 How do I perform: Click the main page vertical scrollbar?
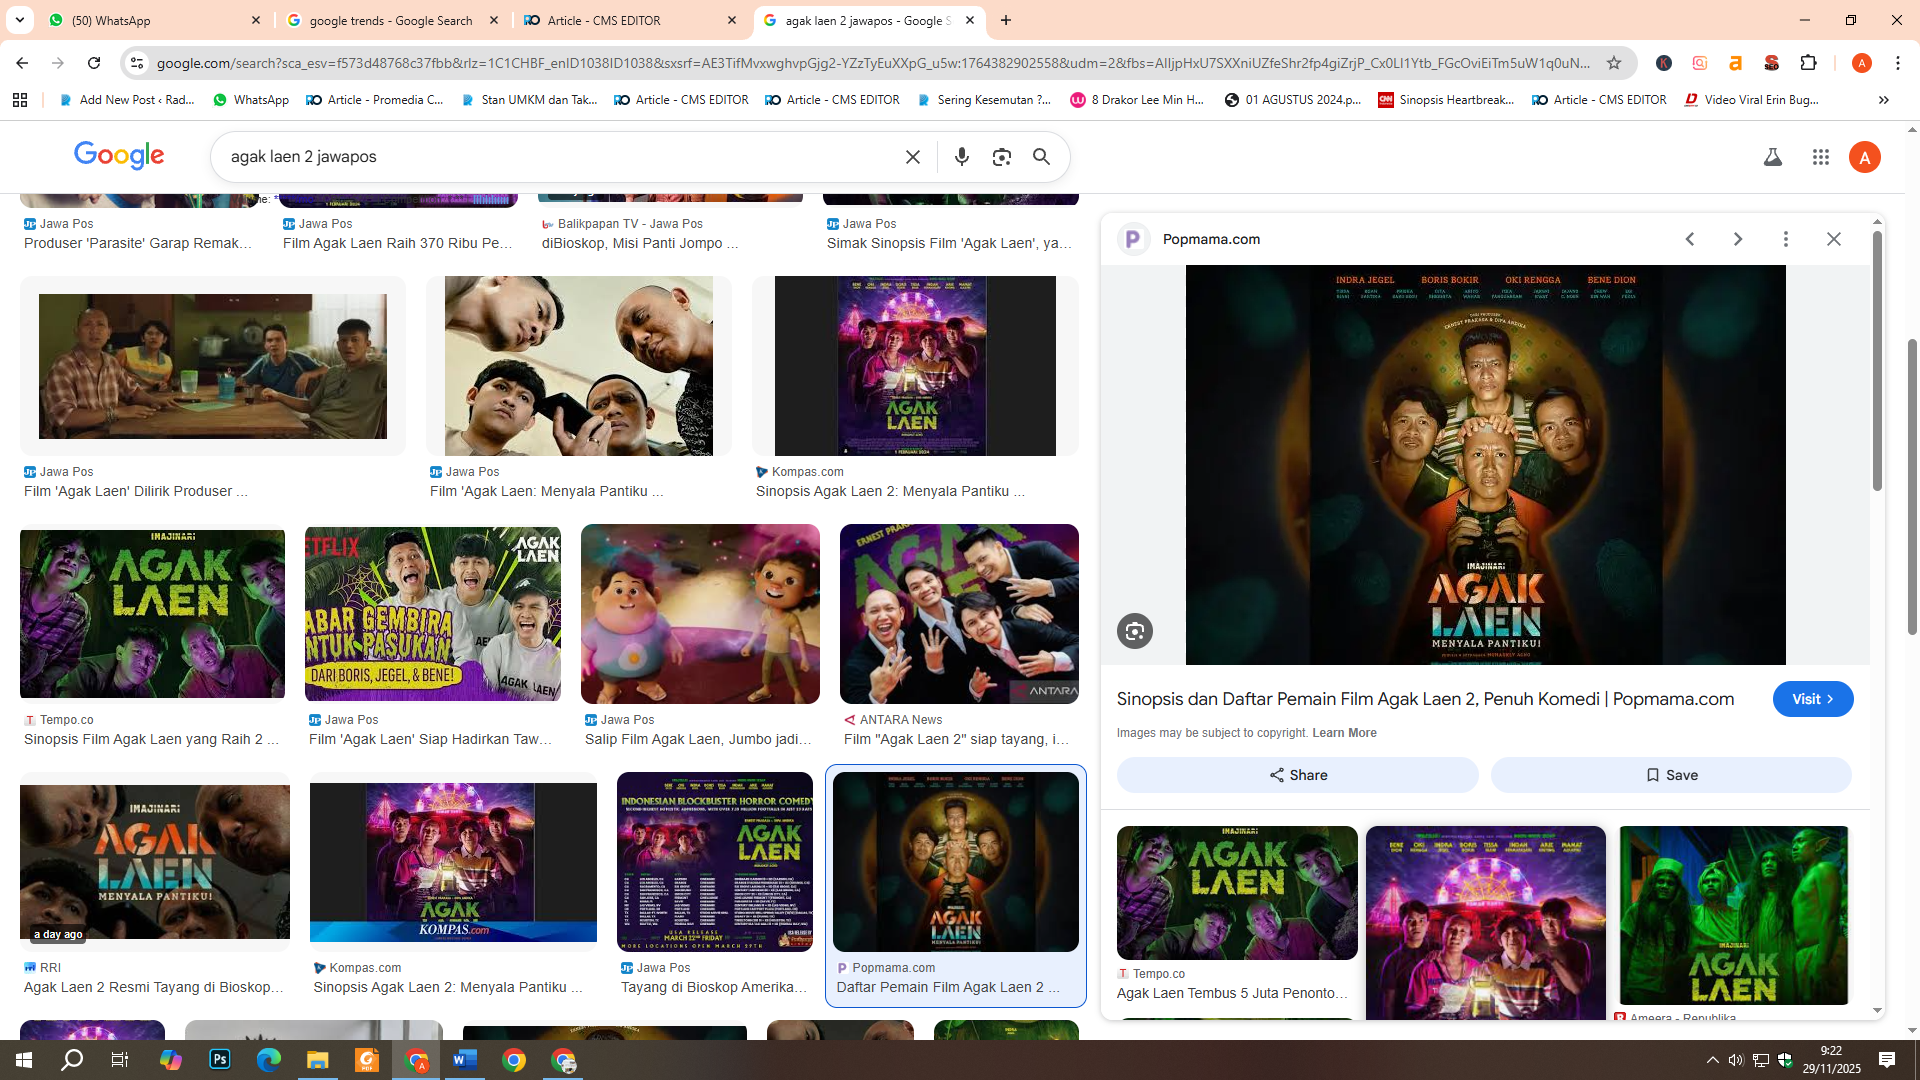click(x=1912, y=487)
